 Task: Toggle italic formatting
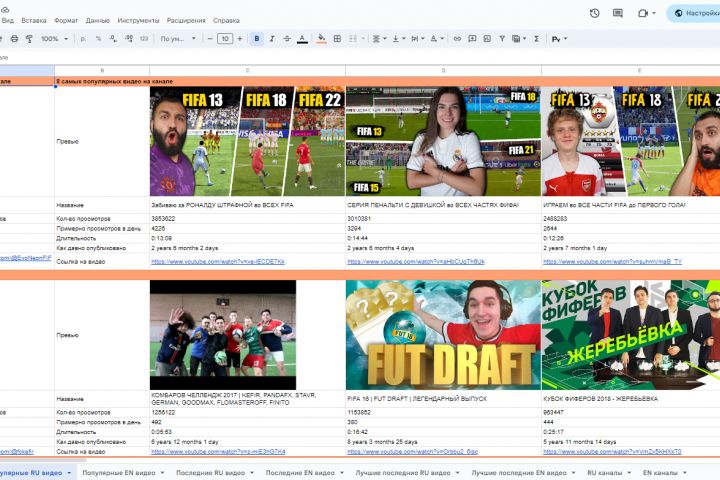[272, 39]
